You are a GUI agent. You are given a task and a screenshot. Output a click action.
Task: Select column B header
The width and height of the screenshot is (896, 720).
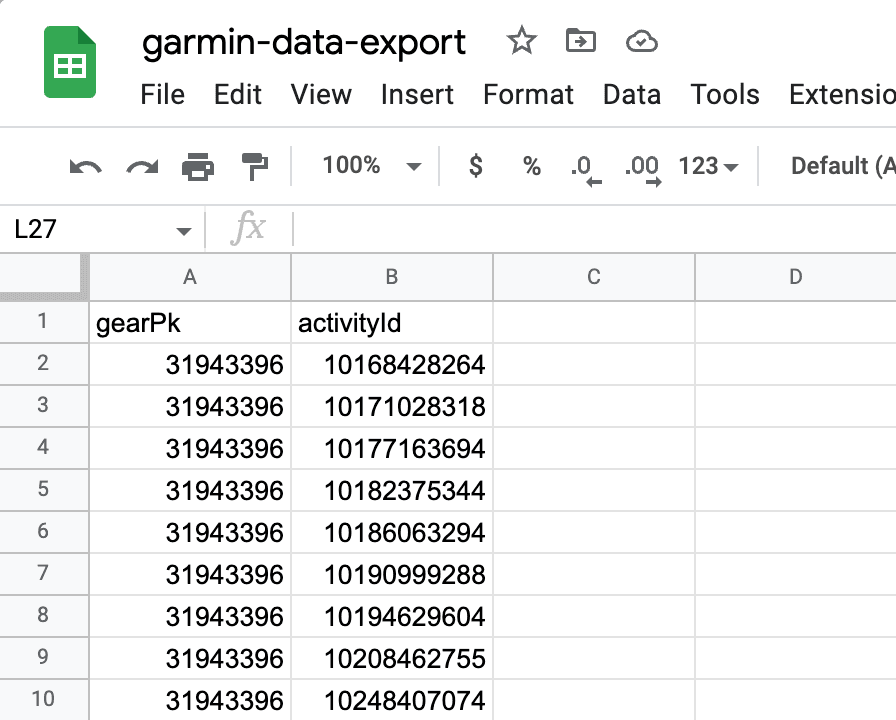click(392, 277)
